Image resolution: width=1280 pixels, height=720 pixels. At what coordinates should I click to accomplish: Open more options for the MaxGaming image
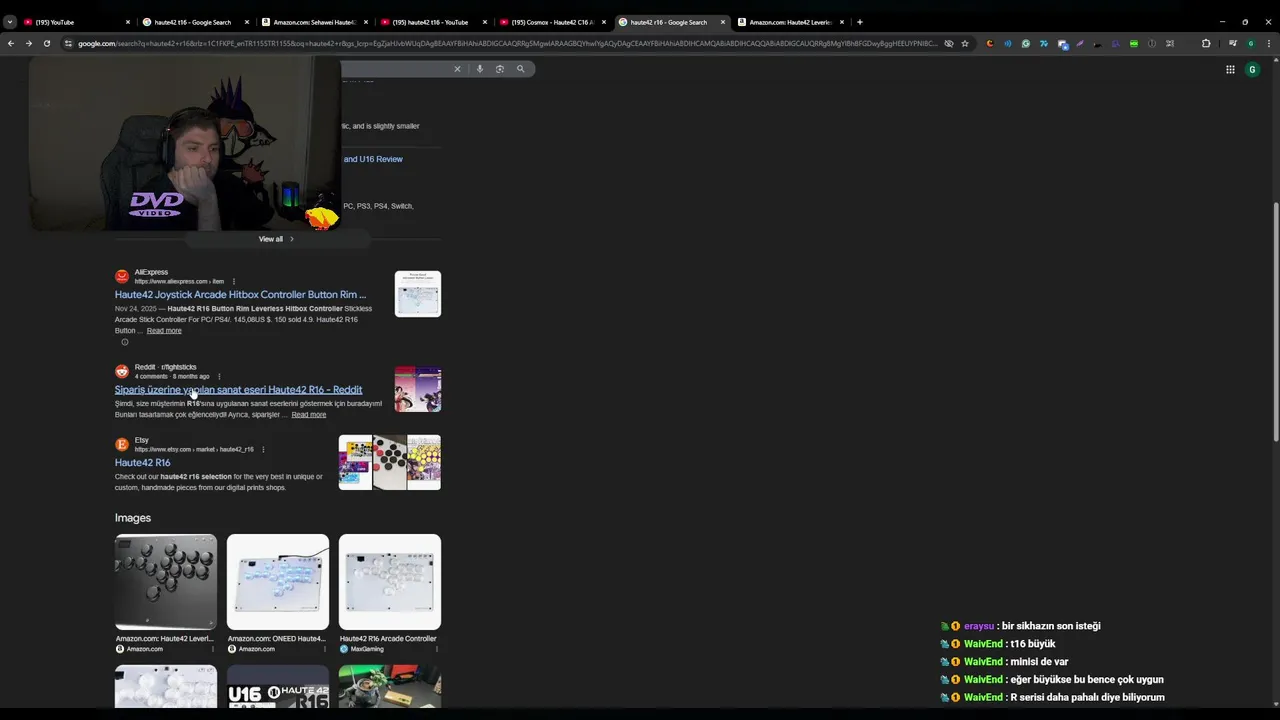click(437, 649)
